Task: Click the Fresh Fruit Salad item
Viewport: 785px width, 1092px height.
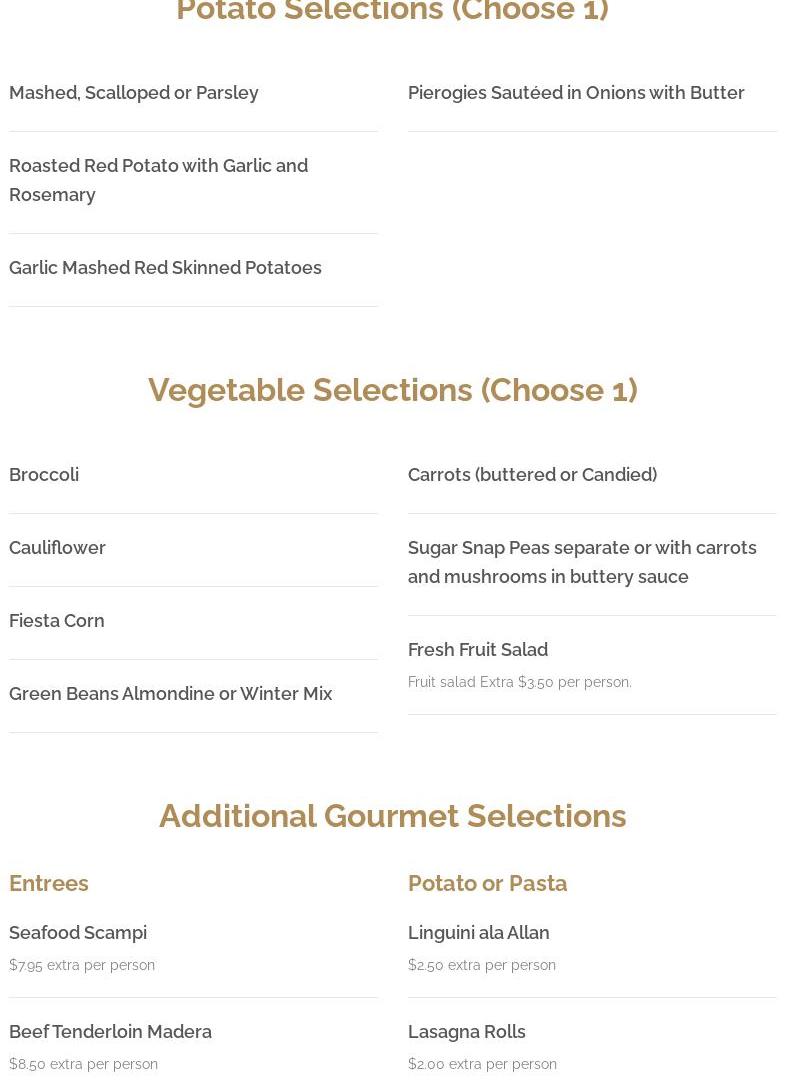Action: click(478, 650)
